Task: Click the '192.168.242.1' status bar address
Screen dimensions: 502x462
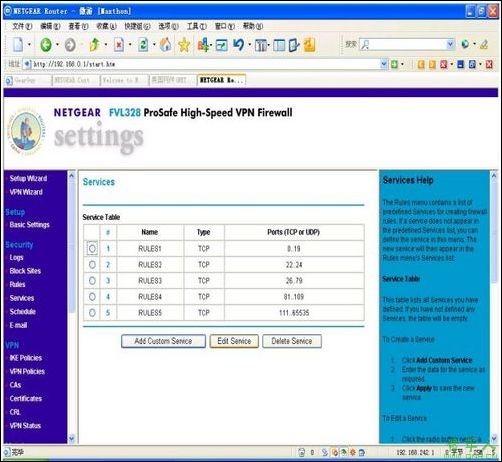Action: pyautogui.click(x=415, y=452)
